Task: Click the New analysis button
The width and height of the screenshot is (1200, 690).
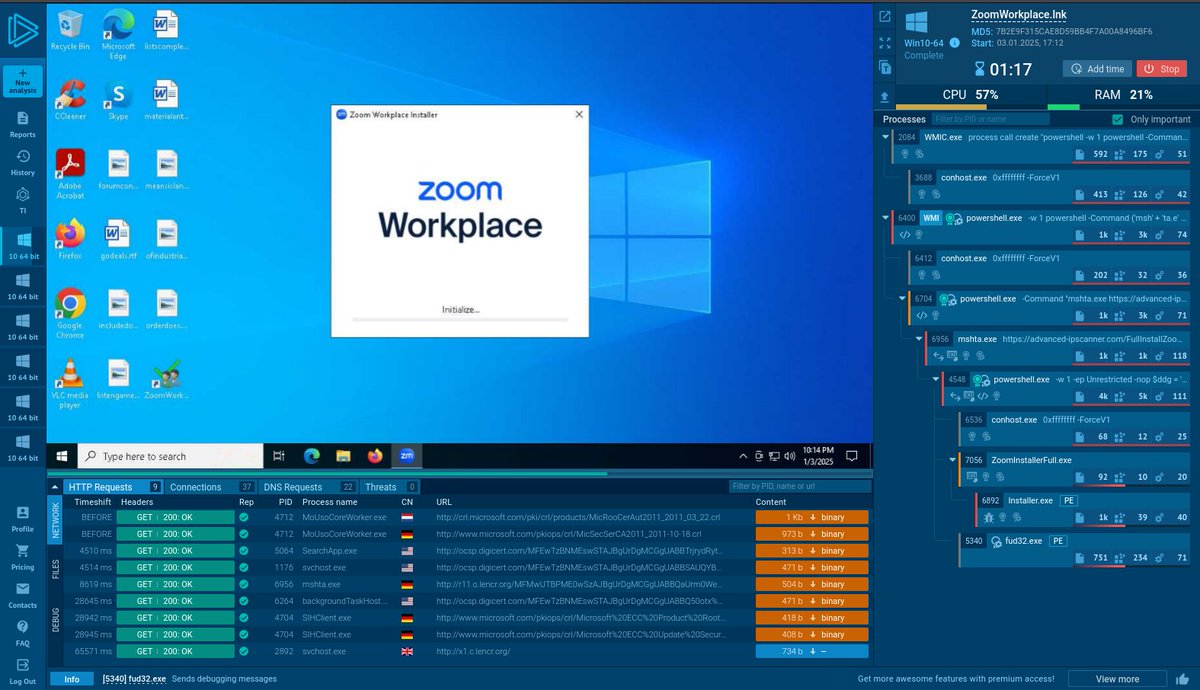Action: coord(22,82)
